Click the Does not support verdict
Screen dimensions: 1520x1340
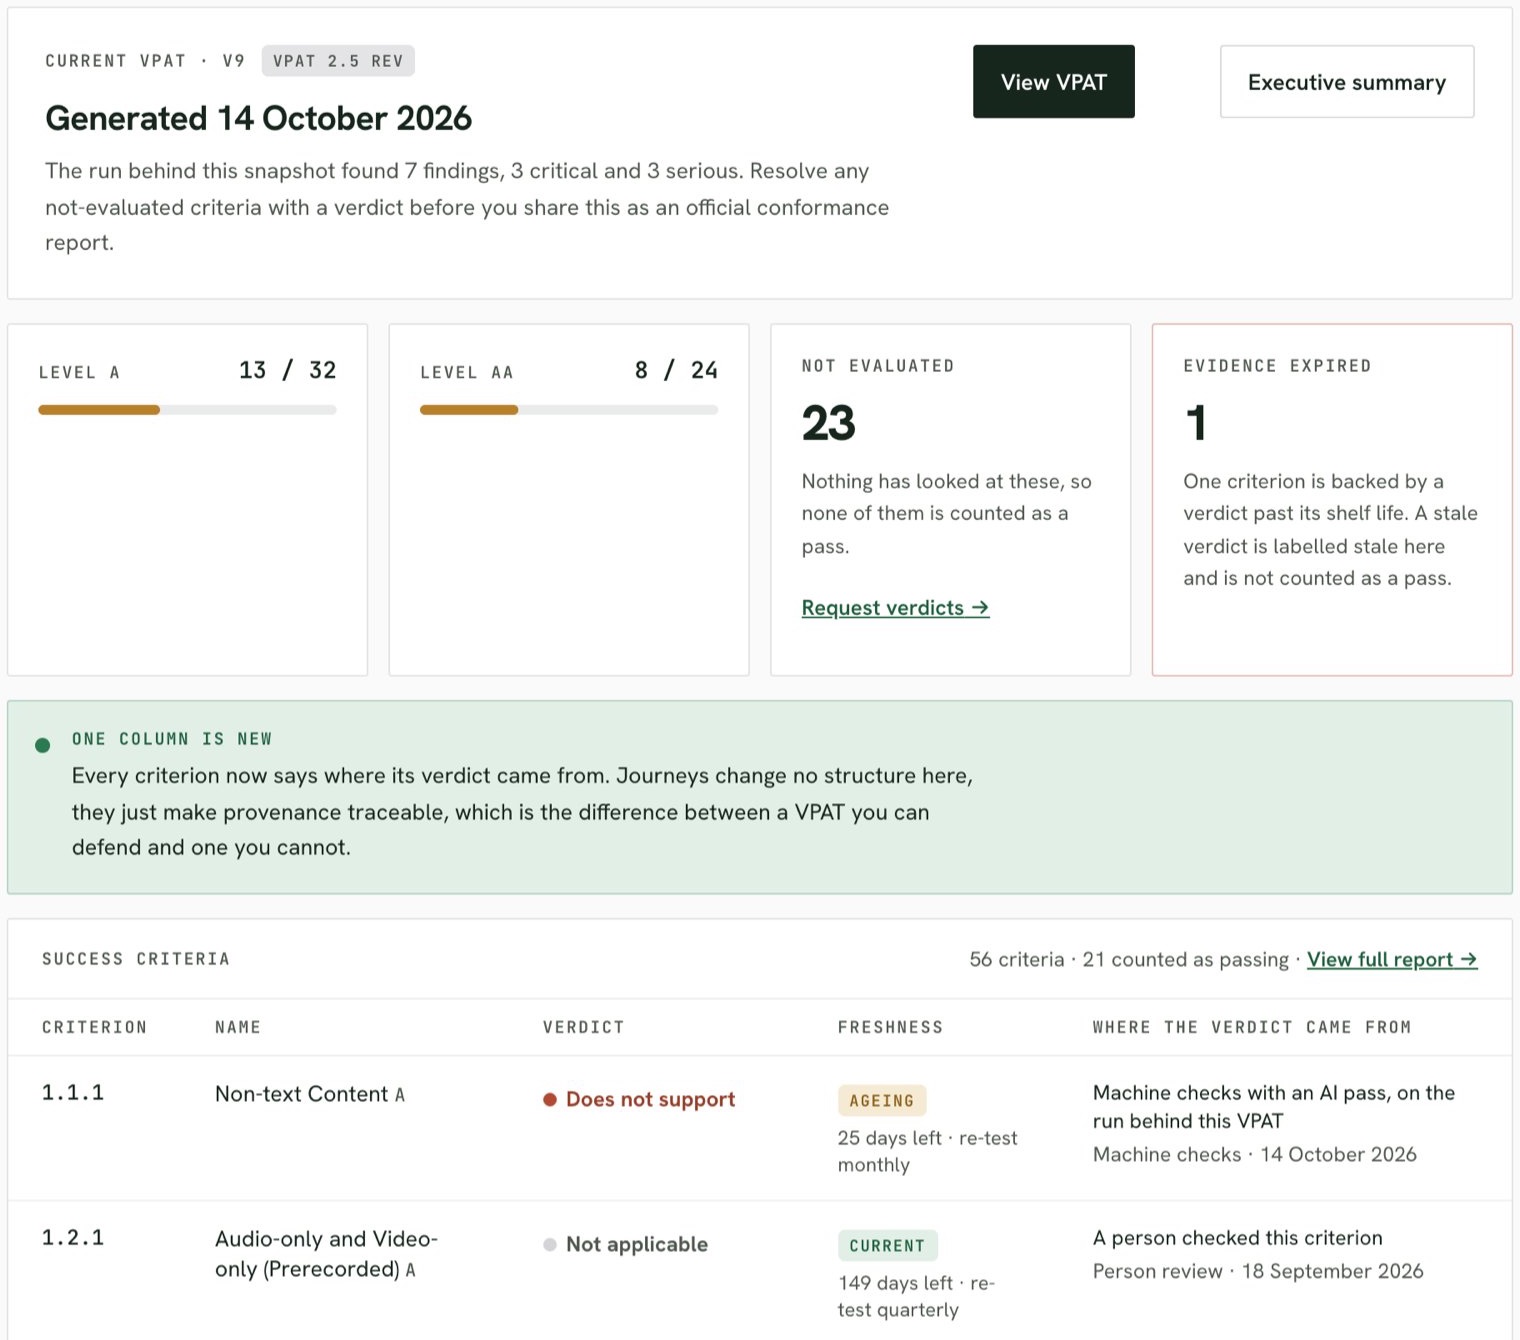click(x=650, y=1100)
